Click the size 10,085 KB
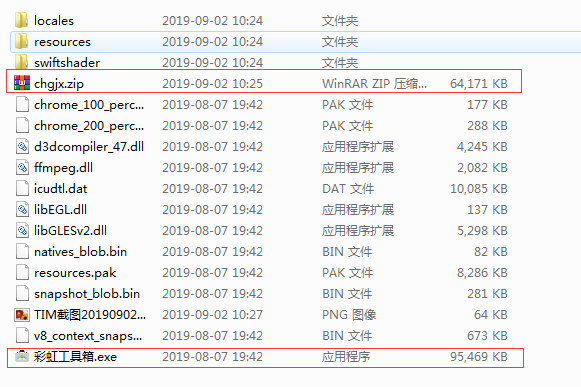581x387 pixels. (479, 189)
